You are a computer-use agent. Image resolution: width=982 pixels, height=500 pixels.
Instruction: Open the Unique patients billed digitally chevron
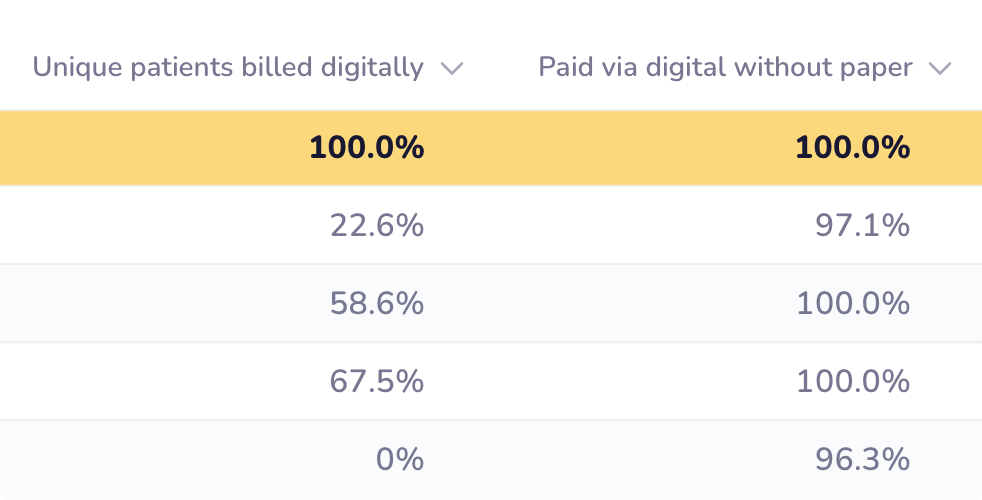[x=452, y=68]
